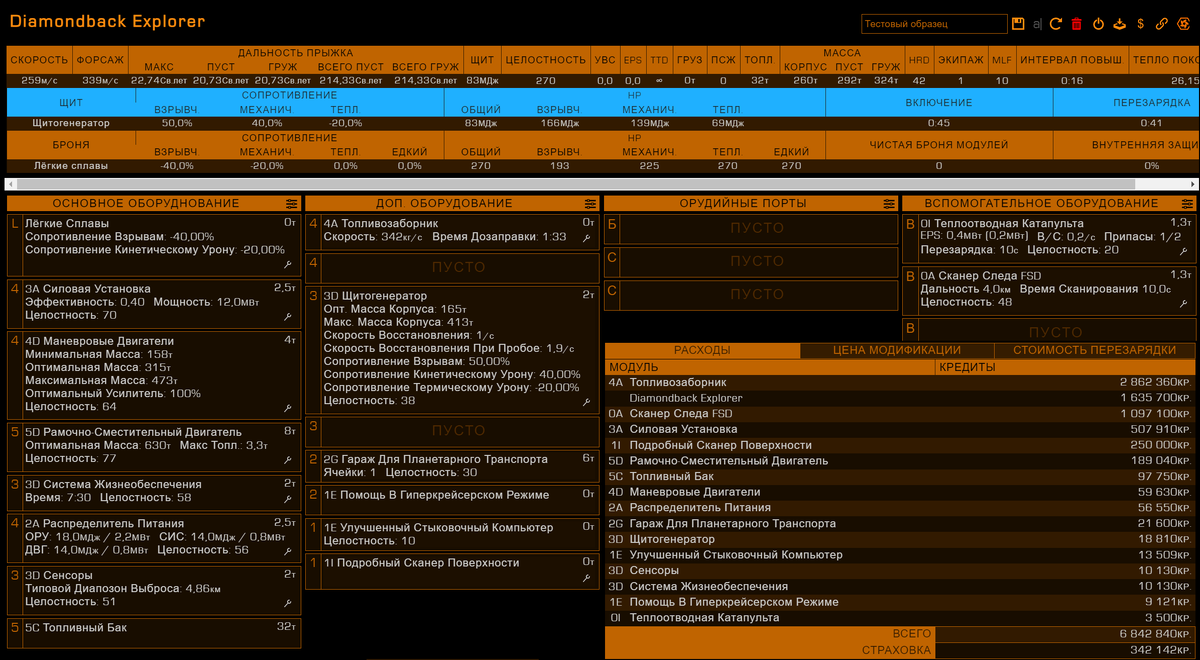
Task: Open 2G Гараж Для Планетарного Транспорта slot
Action: tap(452, 465)
